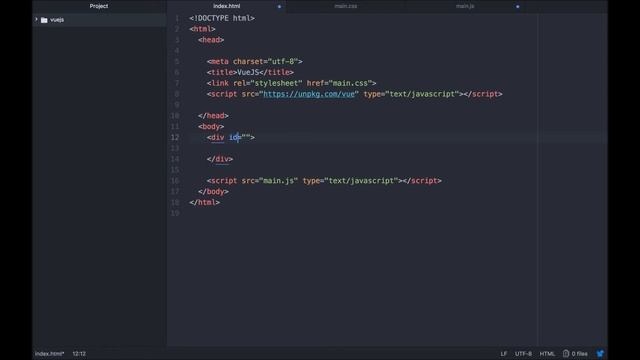Place cursor in the <!DOCTYPE html> line
Screen dimensions: 640x360
click(222, 18)
